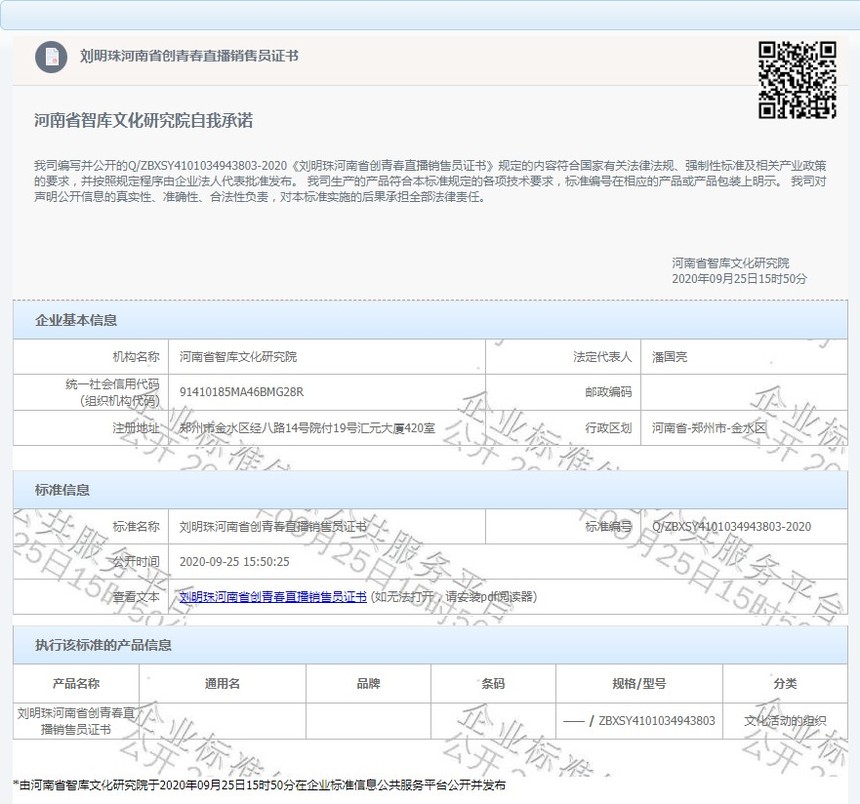The width and height of the screenshot is (860, 804).
Task: Click the credit code 91410185MA46BMG28R
Action: pyautogui.click(x=241, y=392)
